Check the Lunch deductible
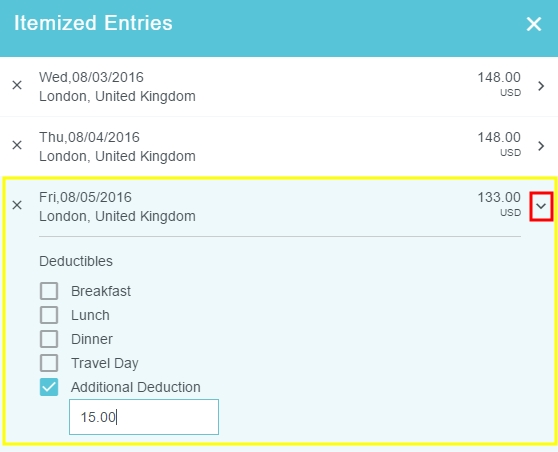Screen dimensions: 558x452 tap(49, 315)
